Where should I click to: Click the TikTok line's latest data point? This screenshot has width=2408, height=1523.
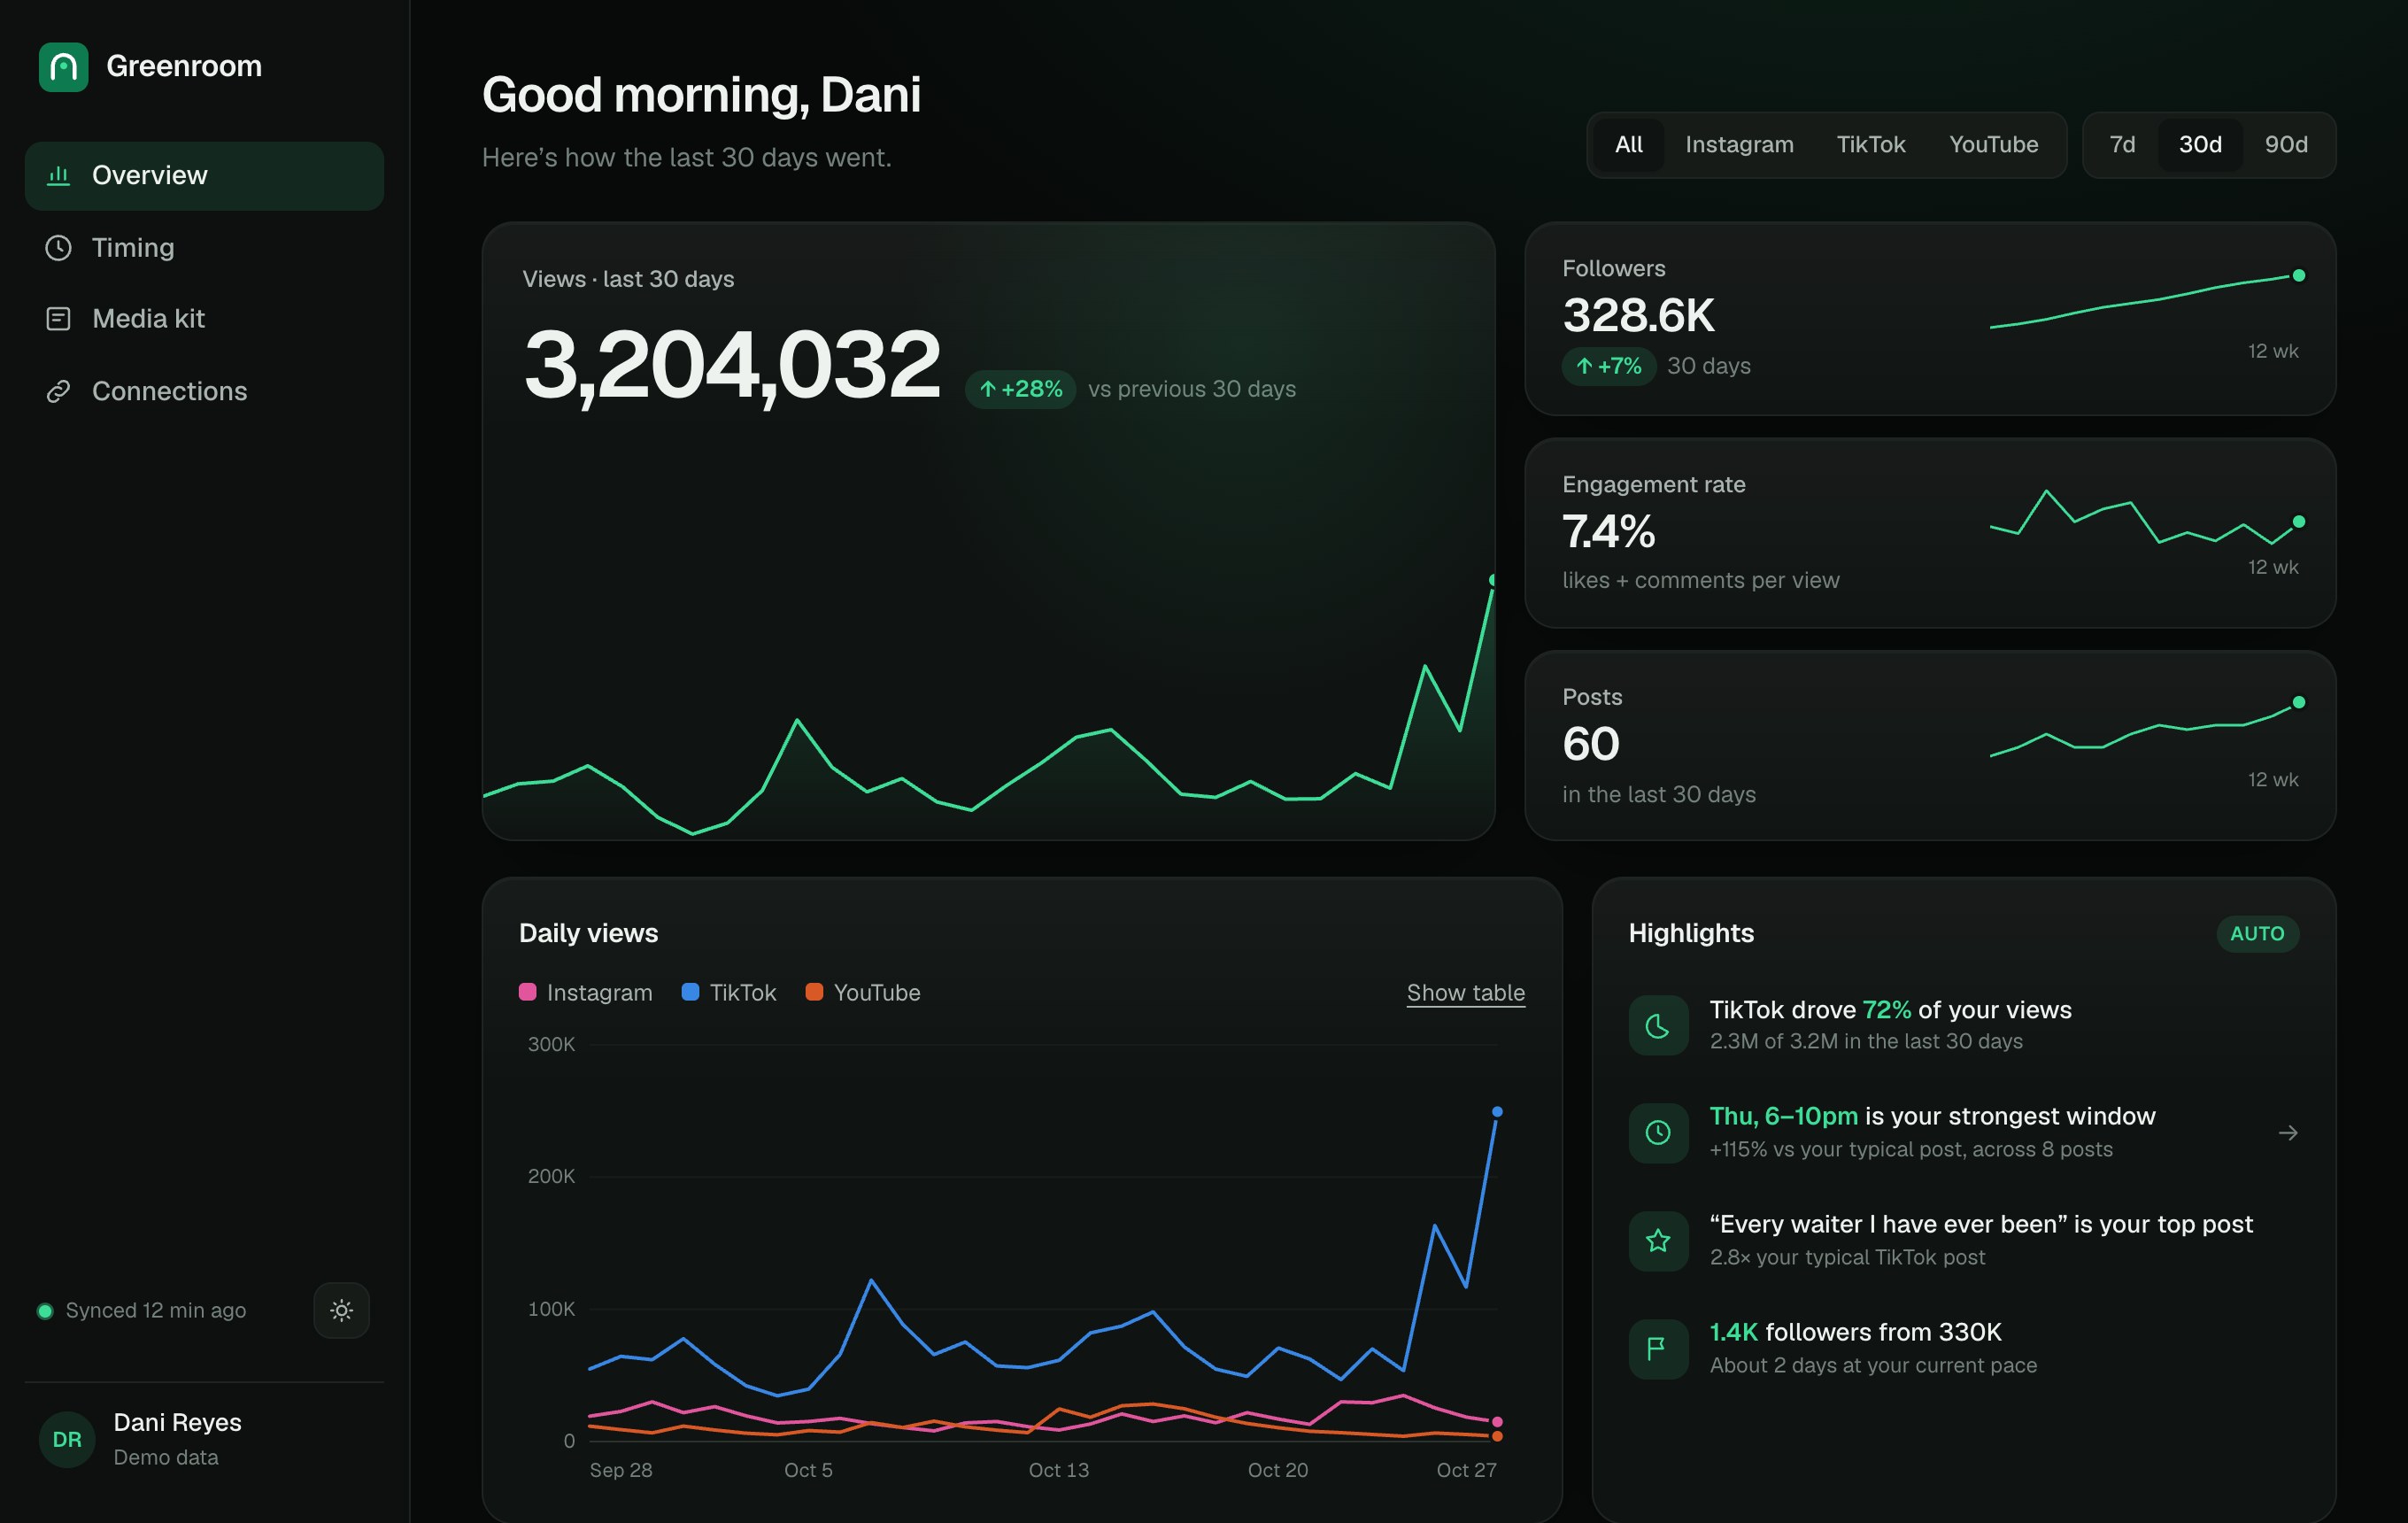point(1497,1112)
